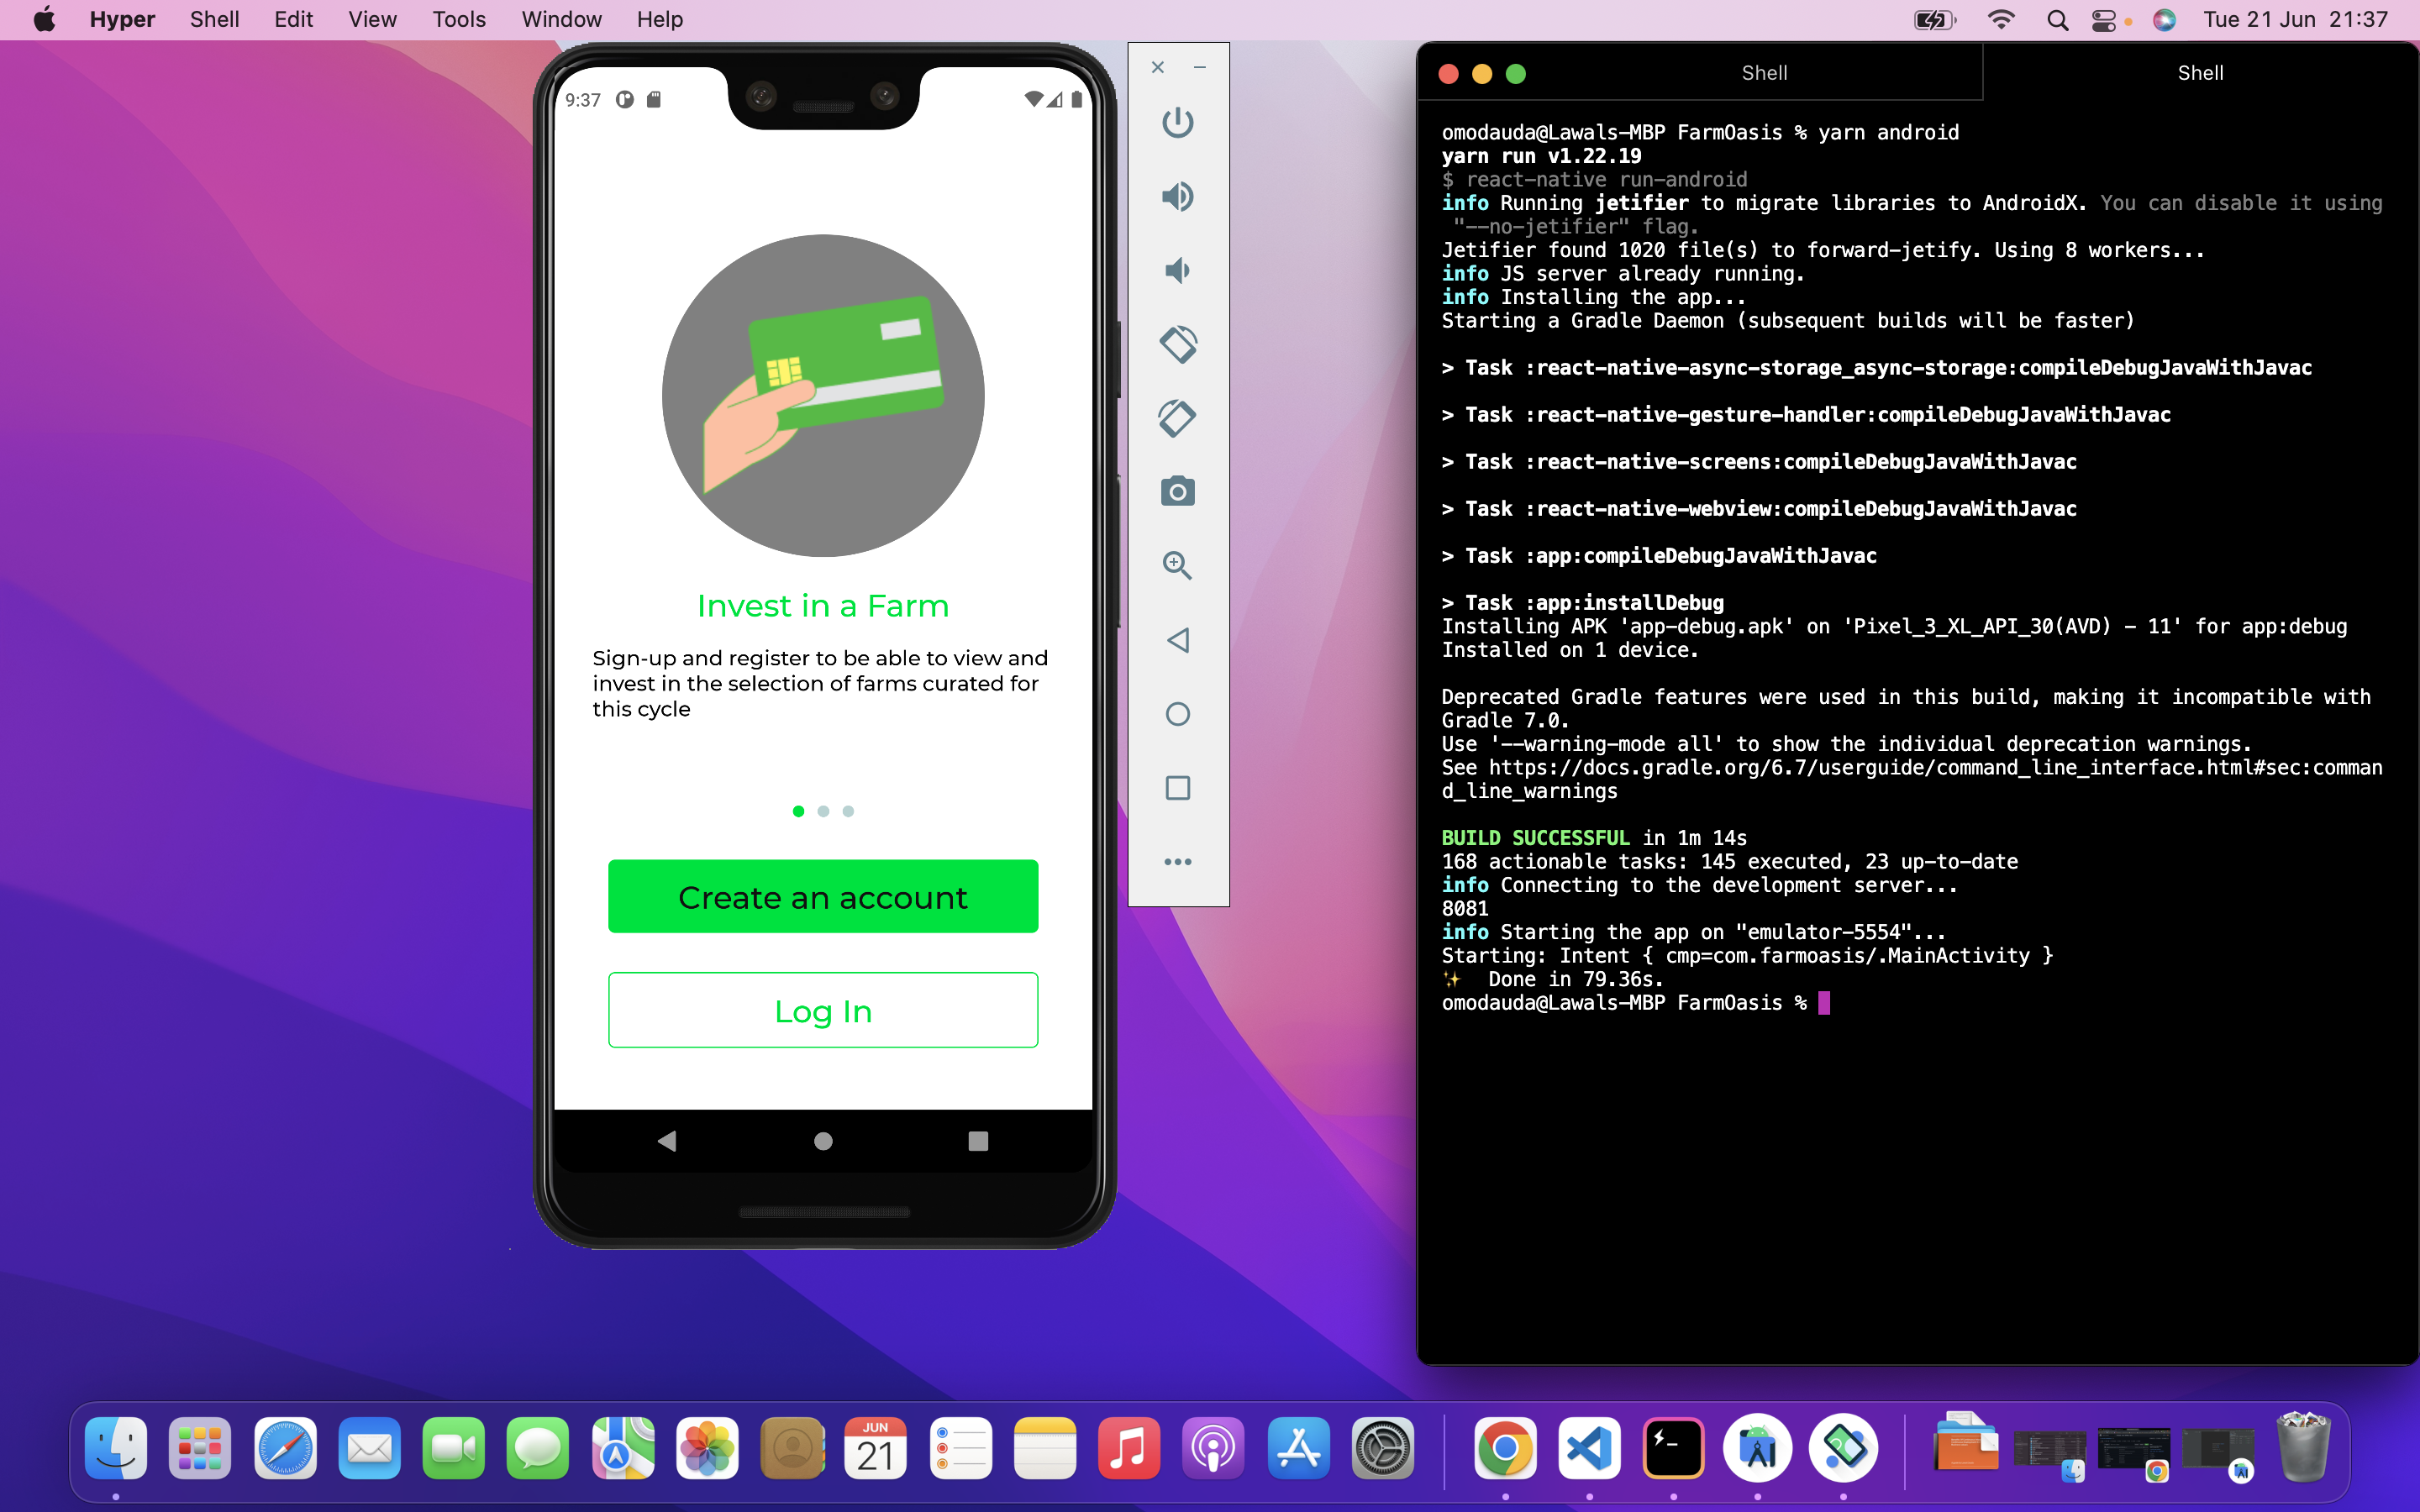This screenshot has width=2420, height=1512.
Task: Click the zoom/search icon in sidebar
Action: [1176, 563]
